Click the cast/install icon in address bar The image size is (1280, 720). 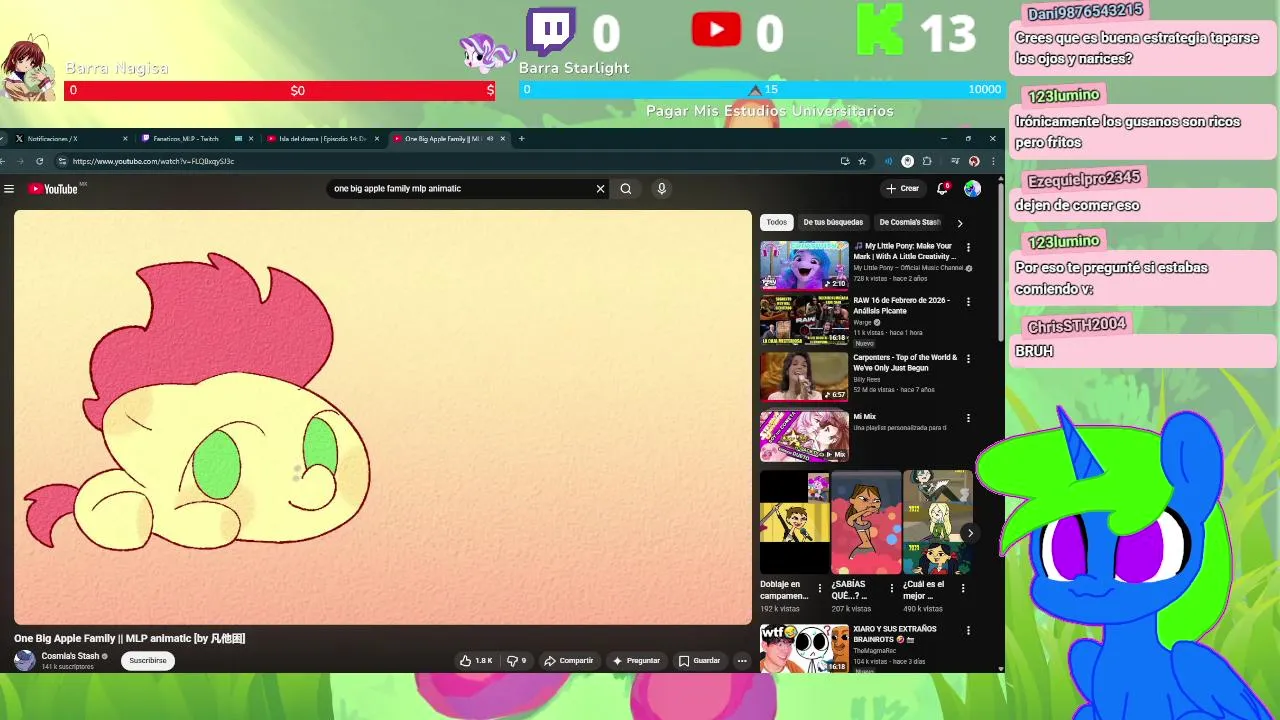(x=845, y=161)
